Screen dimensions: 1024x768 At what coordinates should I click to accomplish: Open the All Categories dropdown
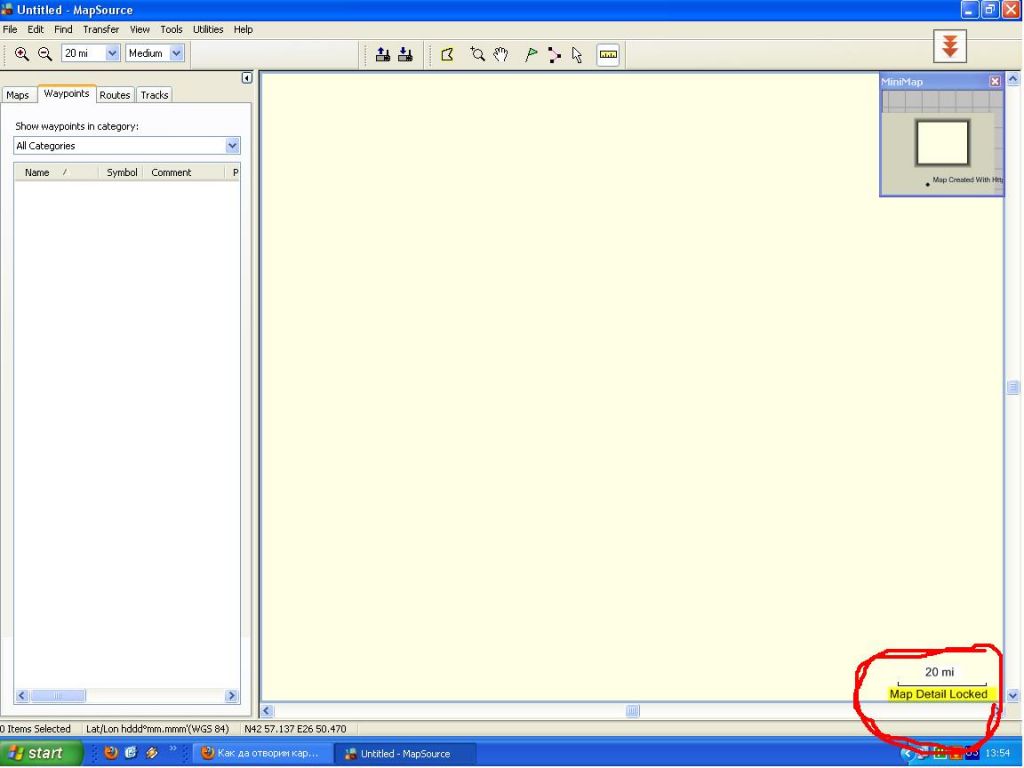click(232, 146)
